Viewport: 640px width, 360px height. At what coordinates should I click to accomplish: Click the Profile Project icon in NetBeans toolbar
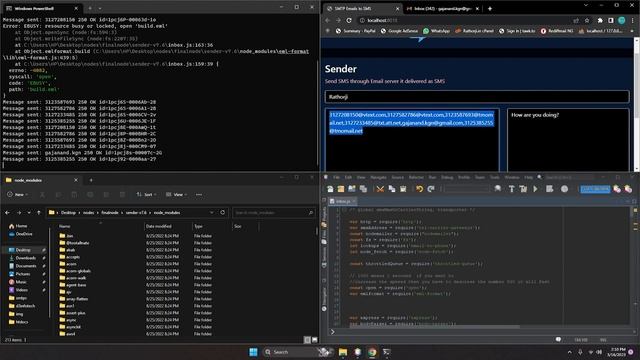[564, 189]
